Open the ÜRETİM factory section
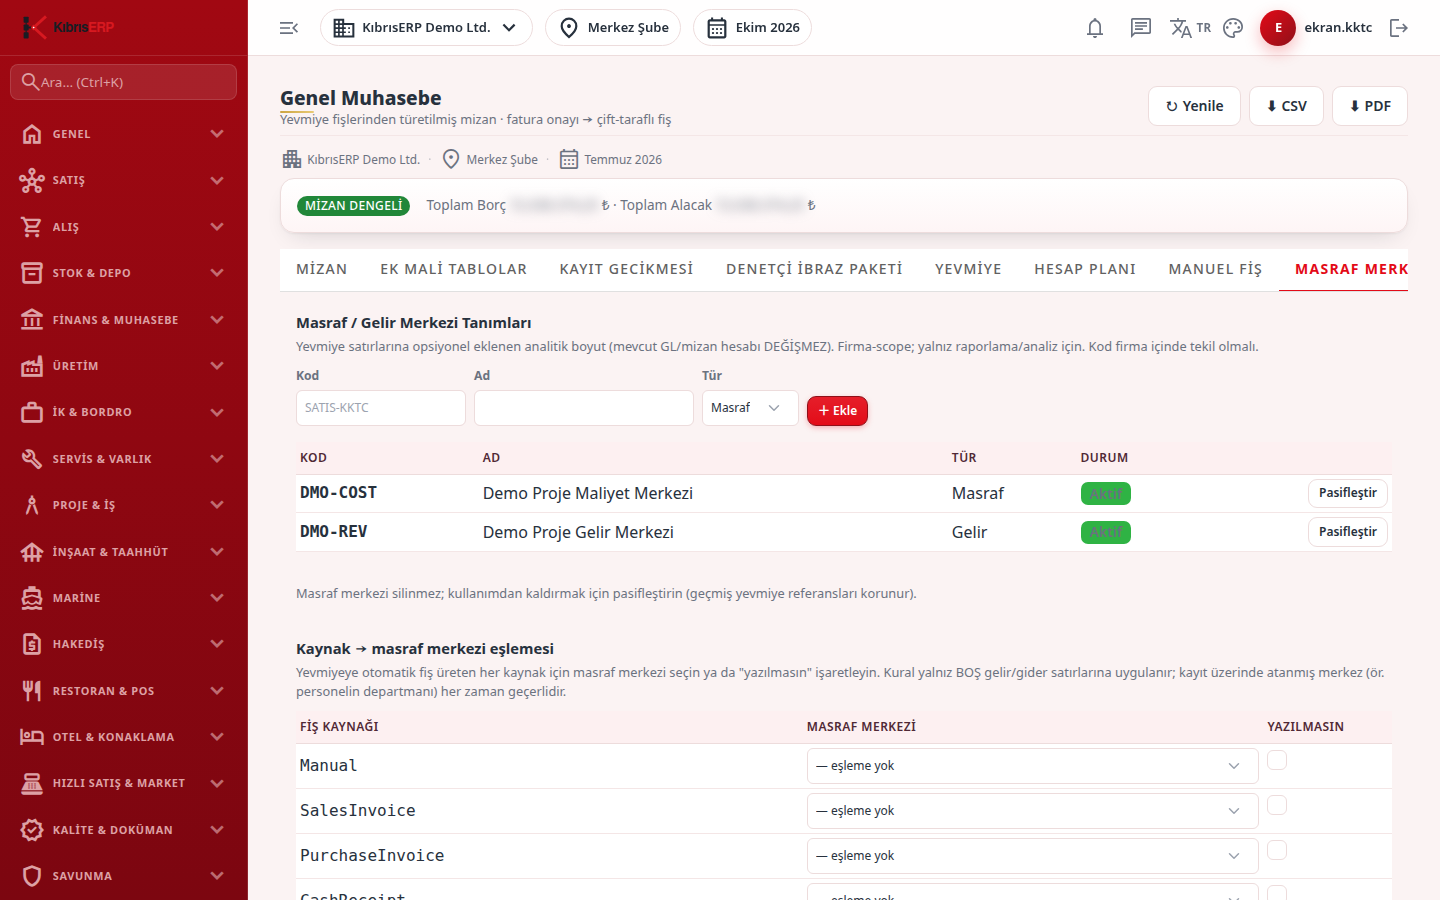 click(124, 366)
